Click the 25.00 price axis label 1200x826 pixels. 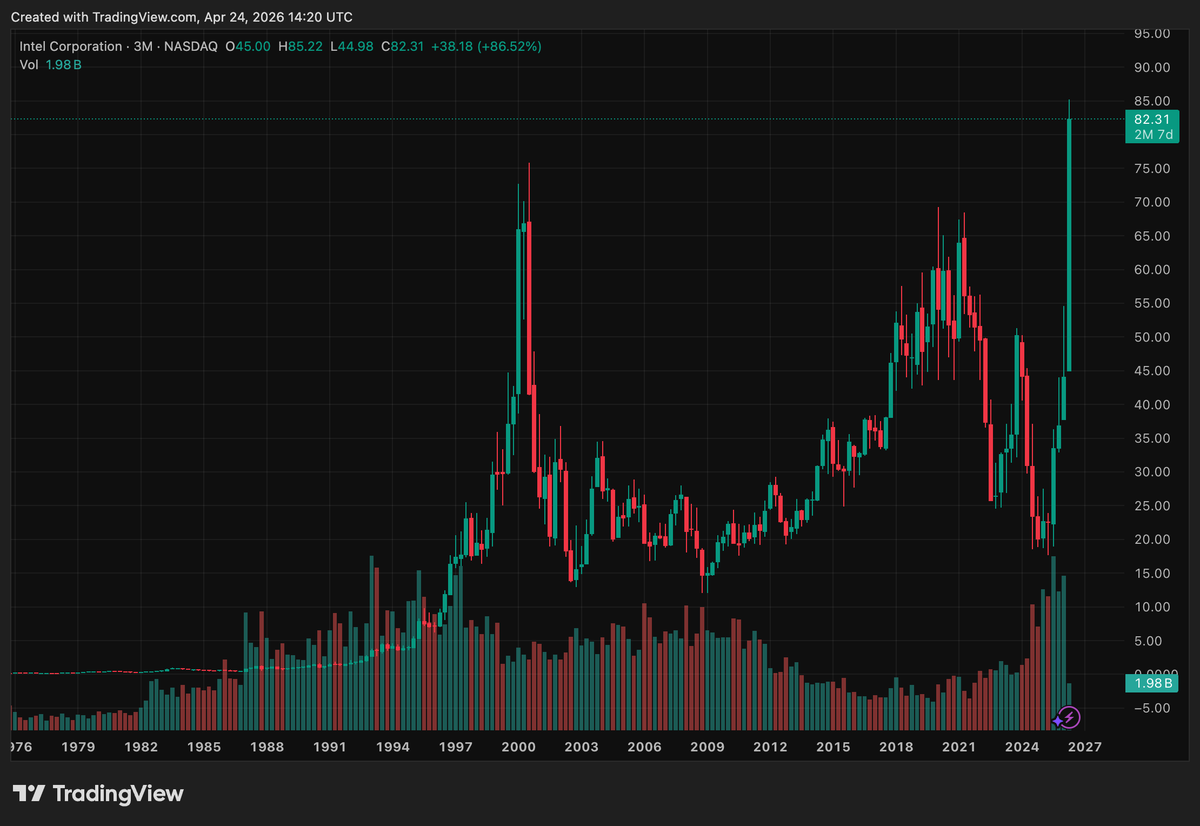pos(1152,506)
